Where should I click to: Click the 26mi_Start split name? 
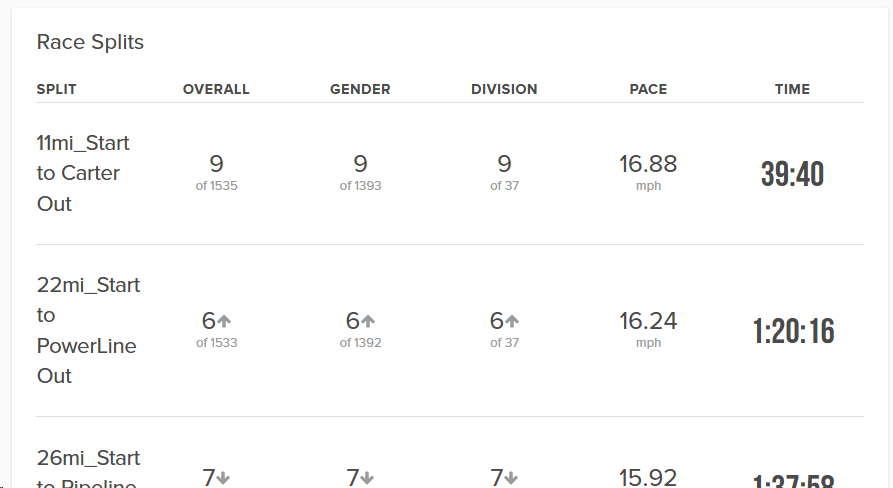coord(88,458)
